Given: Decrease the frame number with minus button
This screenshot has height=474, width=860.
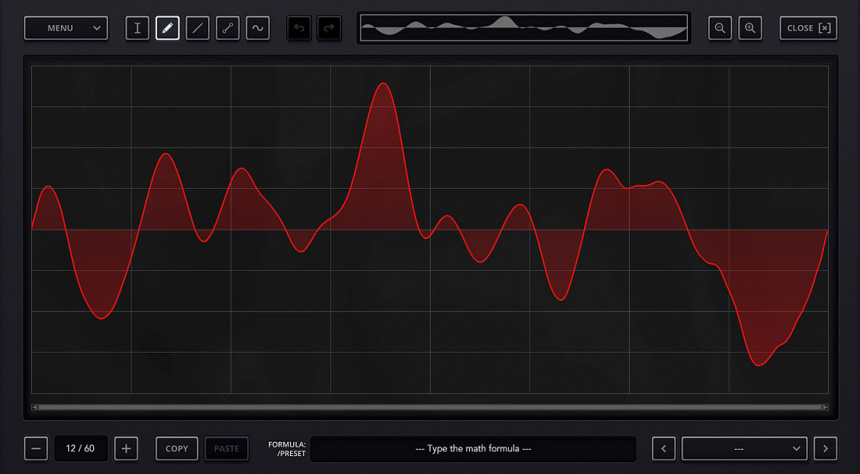Looking at the screenshot, I should click(36, 448).
